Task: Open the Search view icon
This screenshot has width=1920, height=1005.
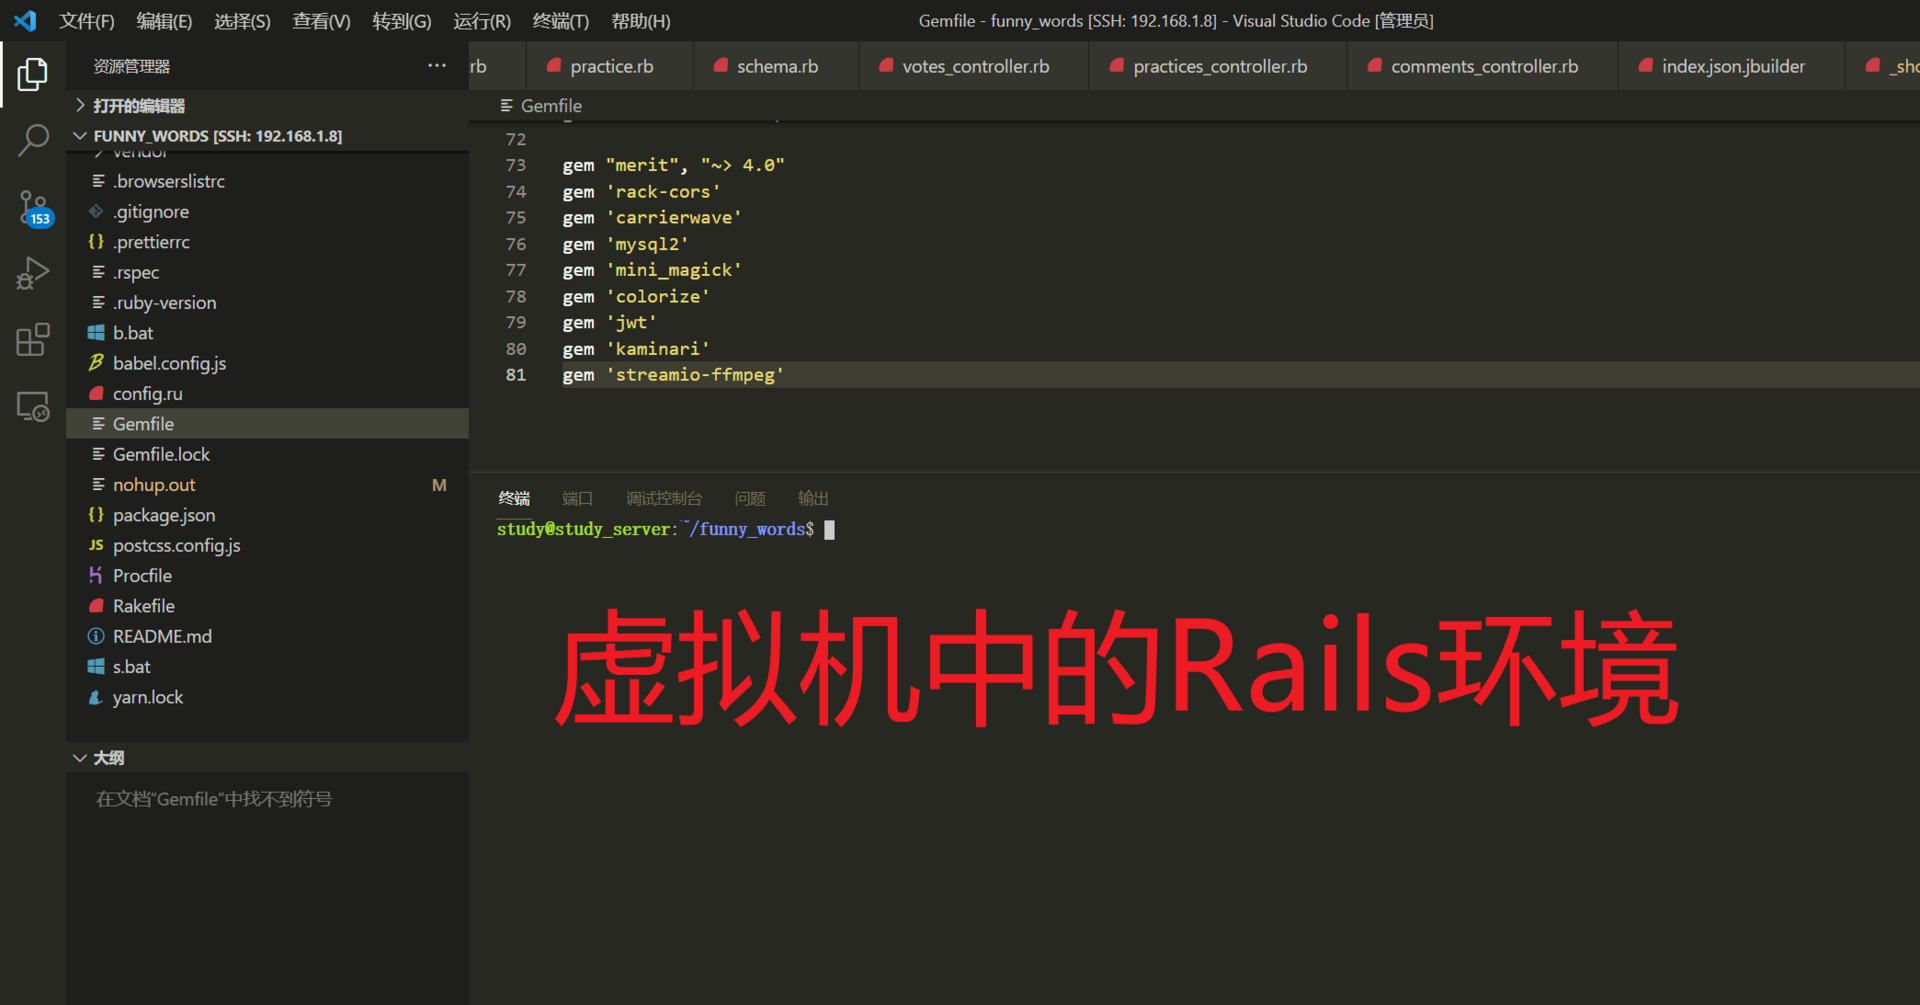Action: point(32,140)
